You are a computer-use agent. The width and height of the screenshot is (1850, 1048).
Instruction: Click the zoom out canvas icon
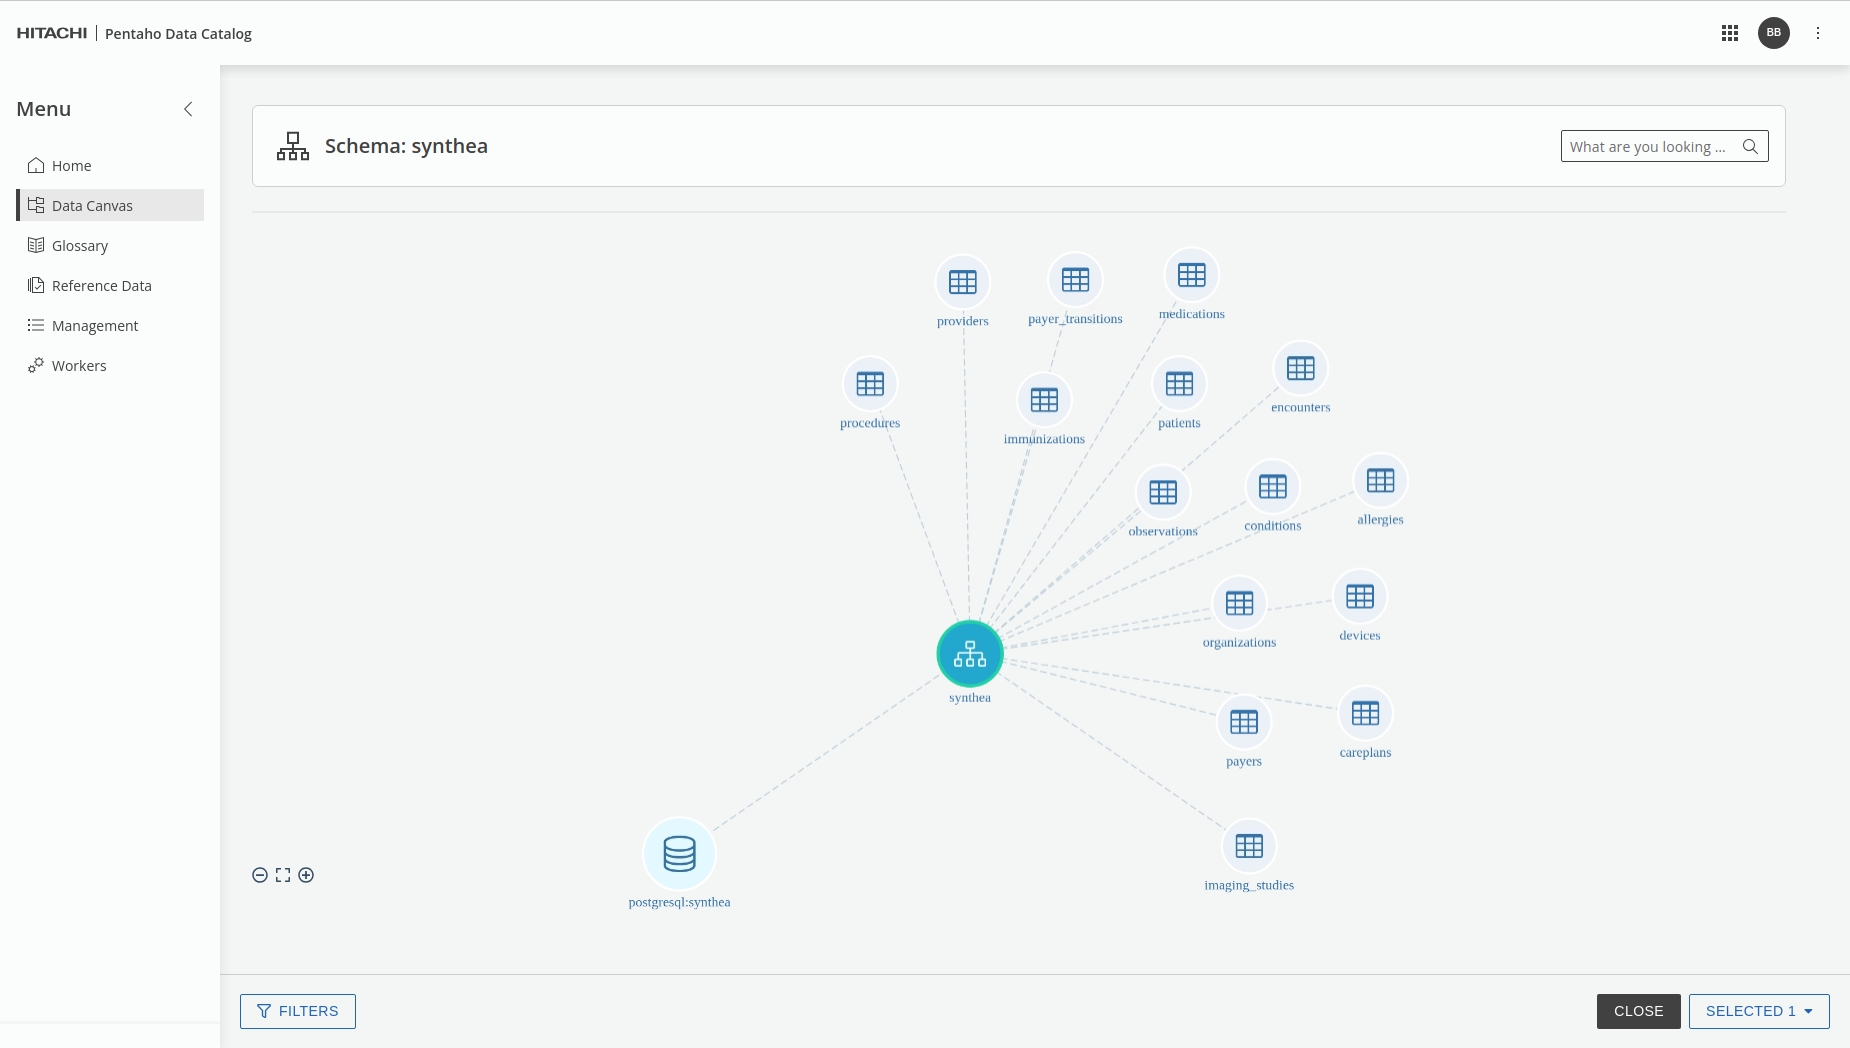pyautogui.click(x=260, y=875)
